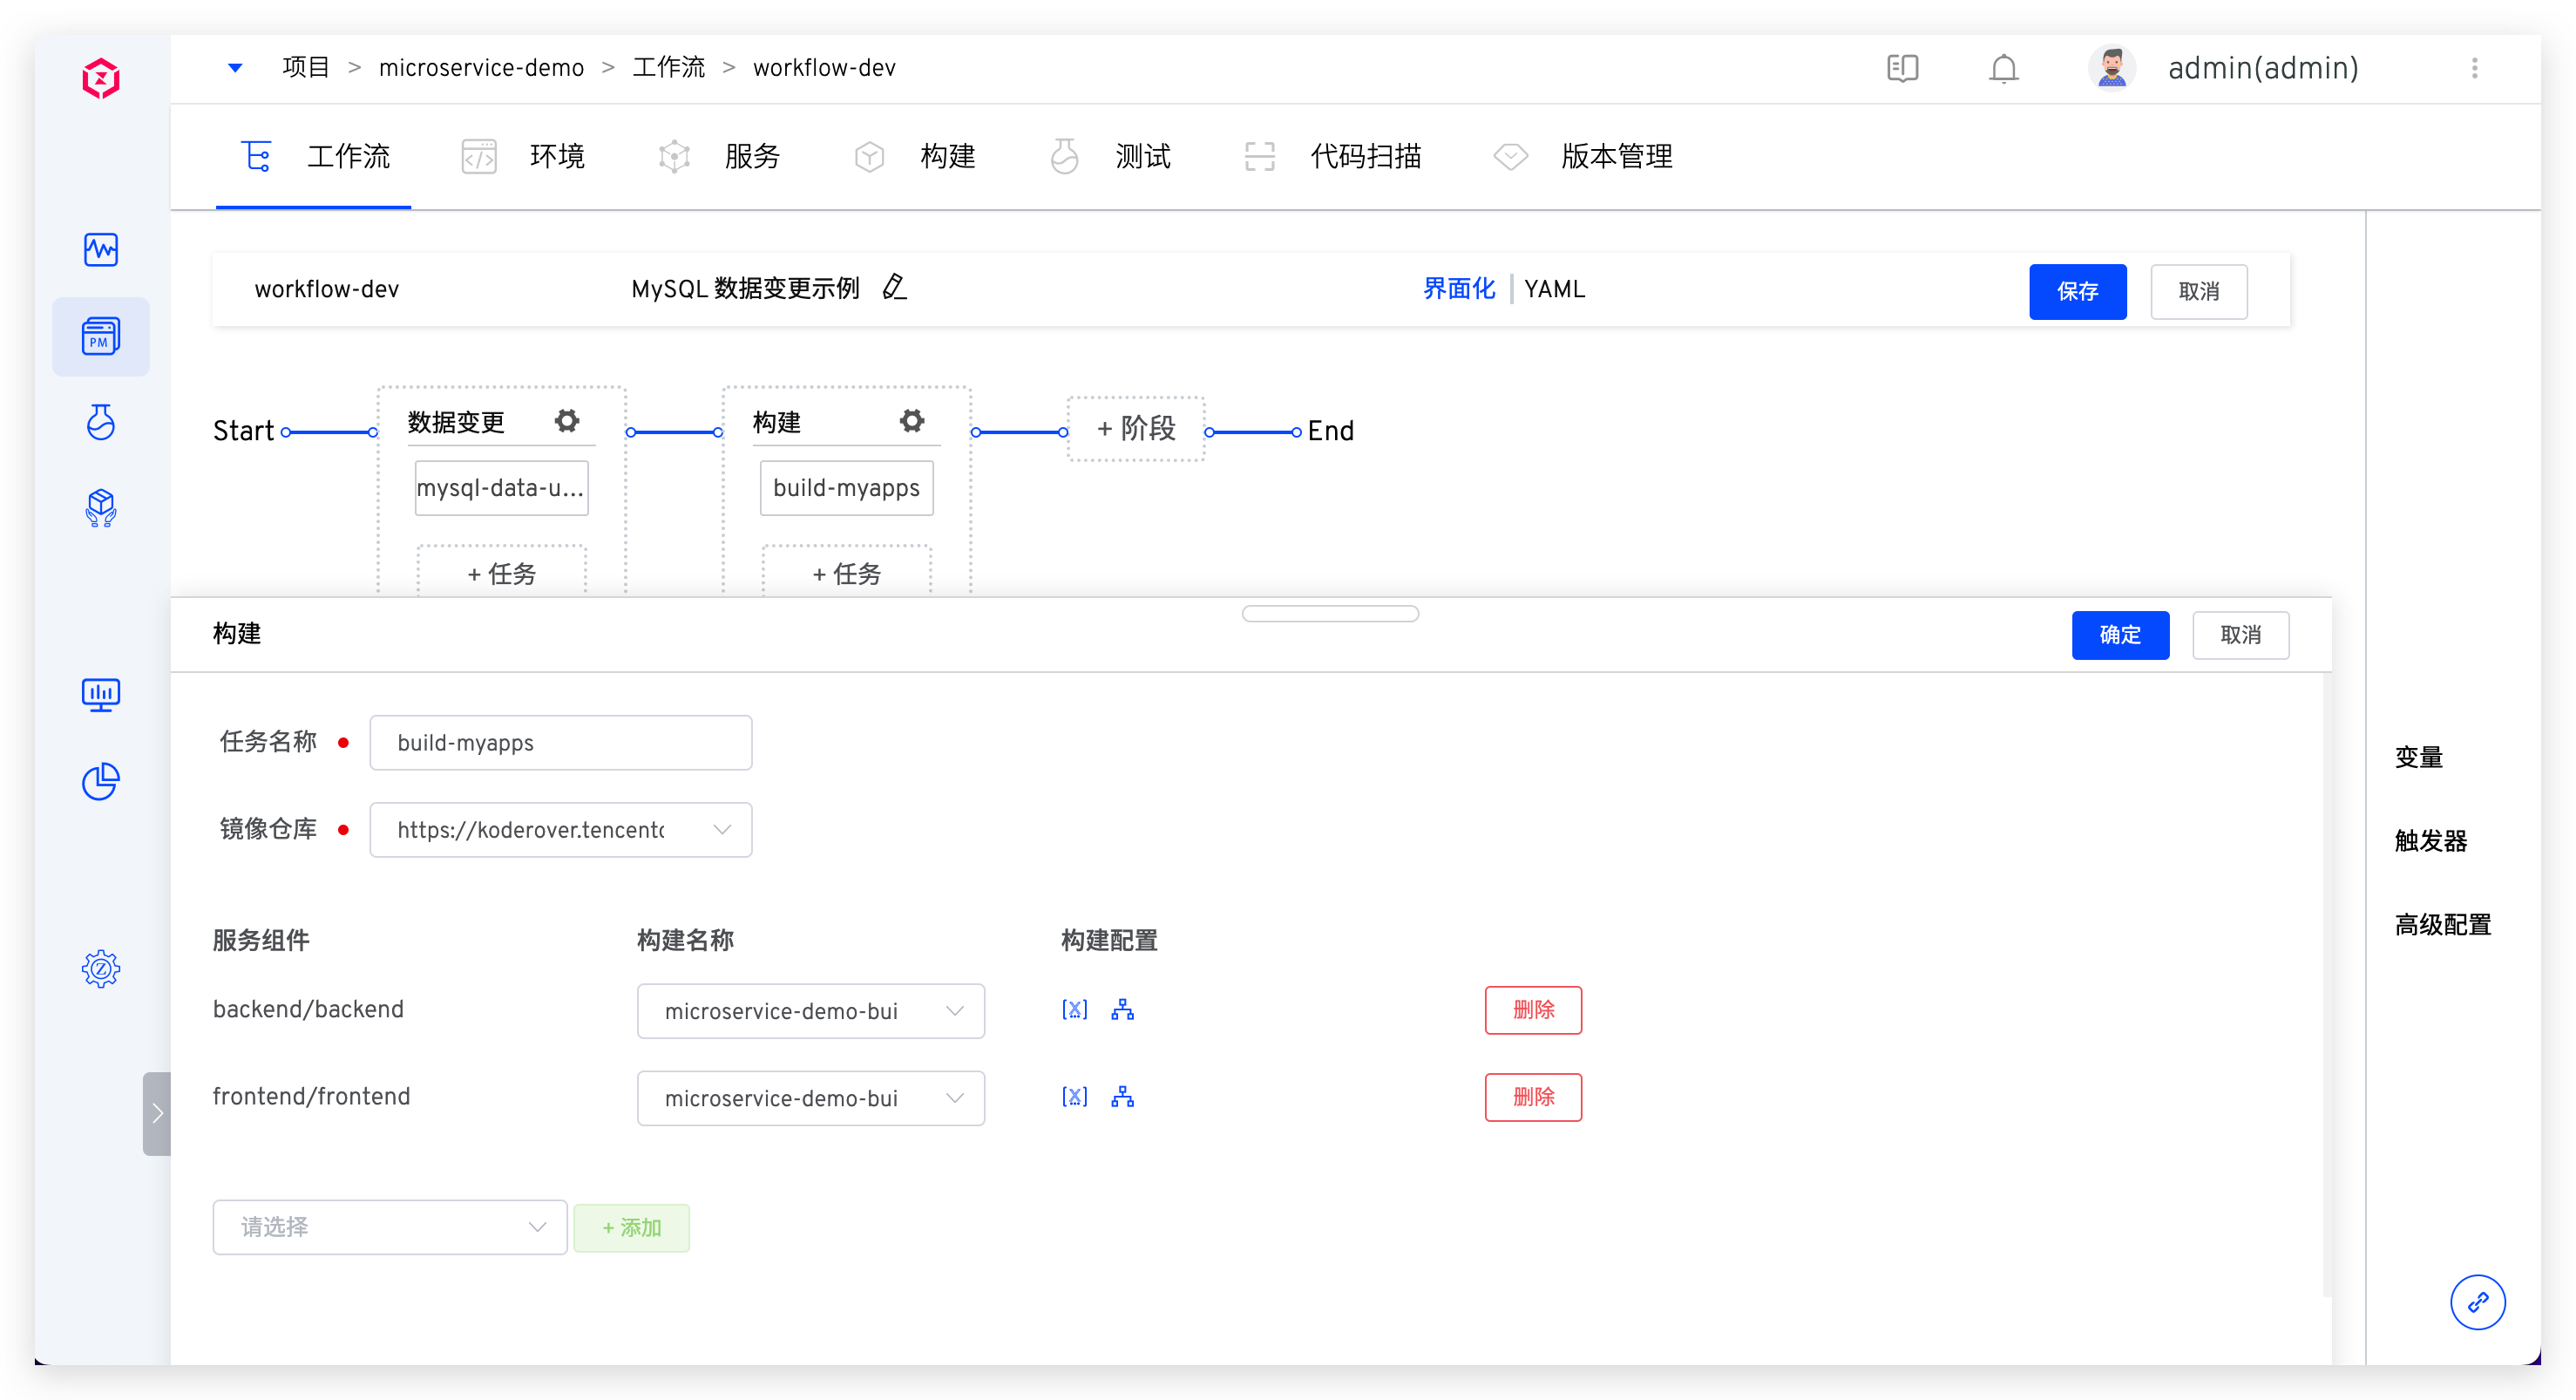
Task: Click the 任务名称 input field
Action: (x=560, y=743)
